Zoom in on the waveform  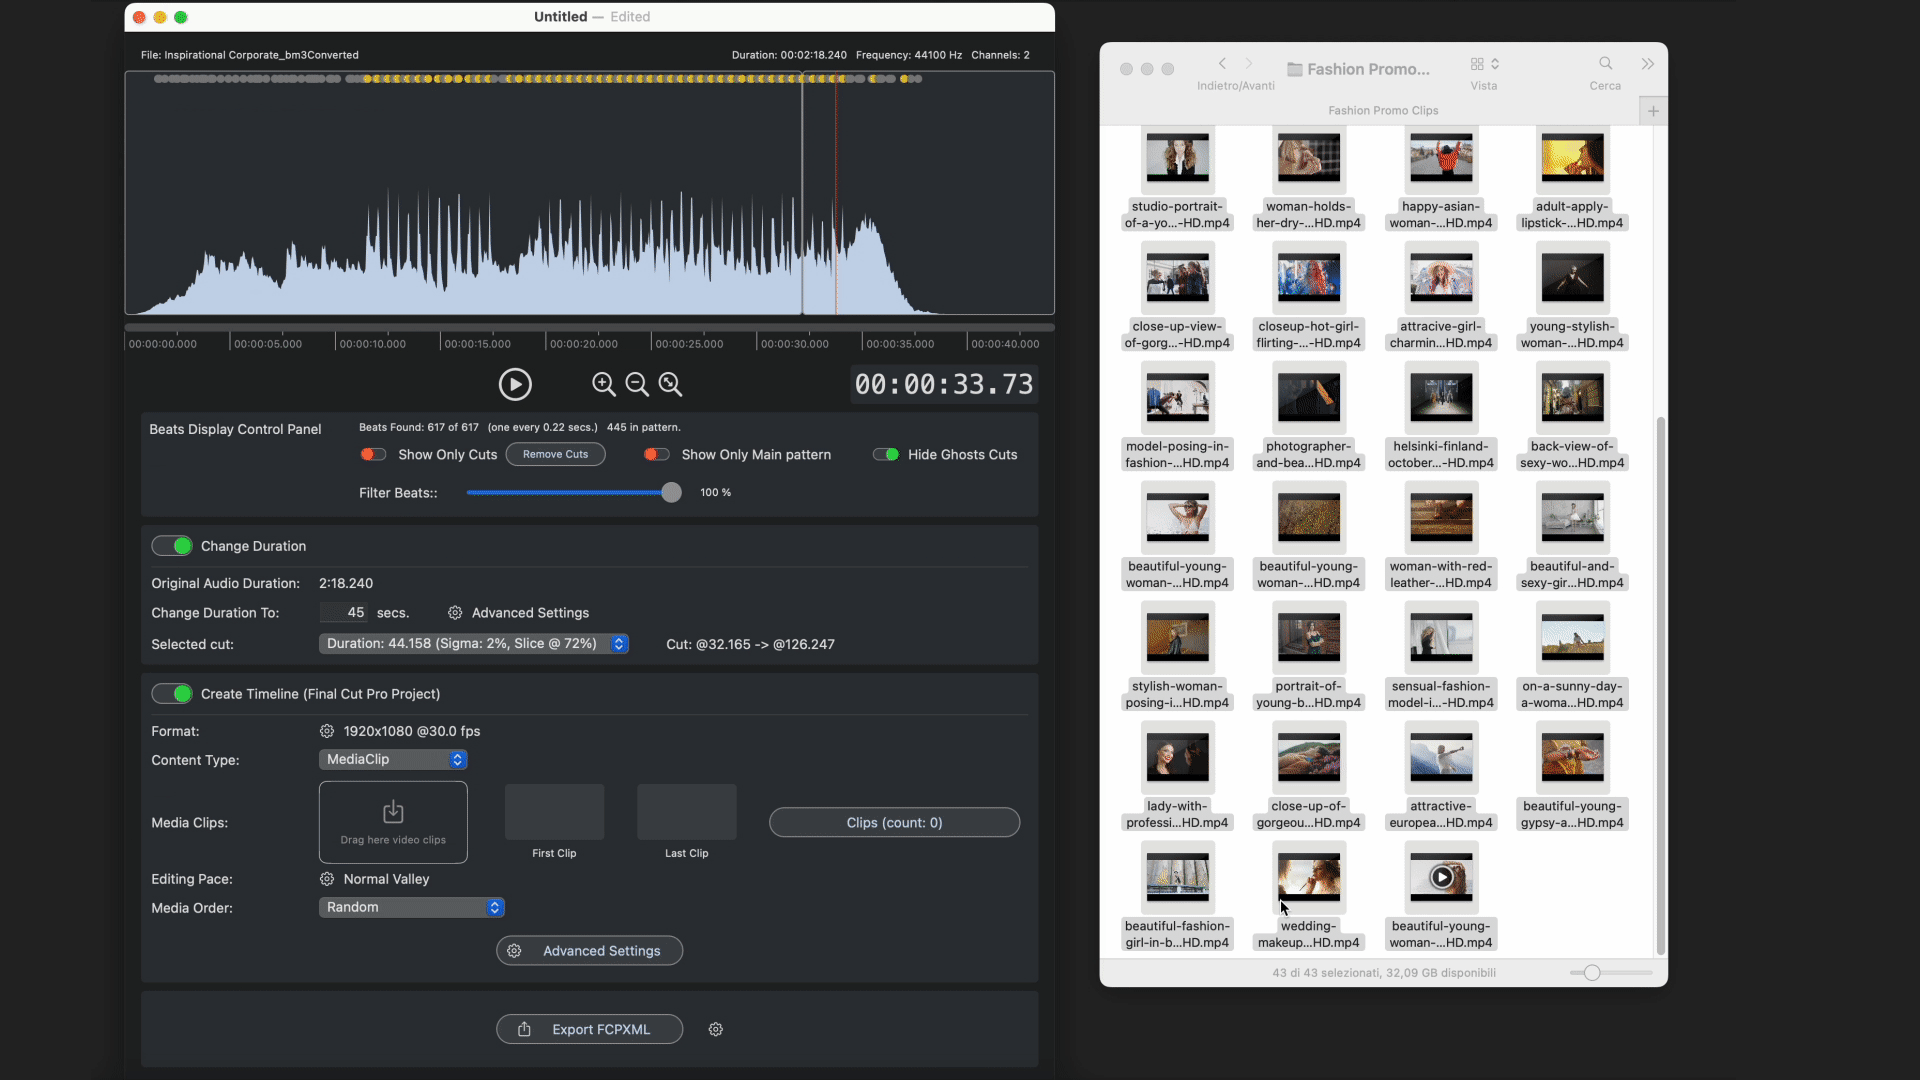(x=603, y=384)
